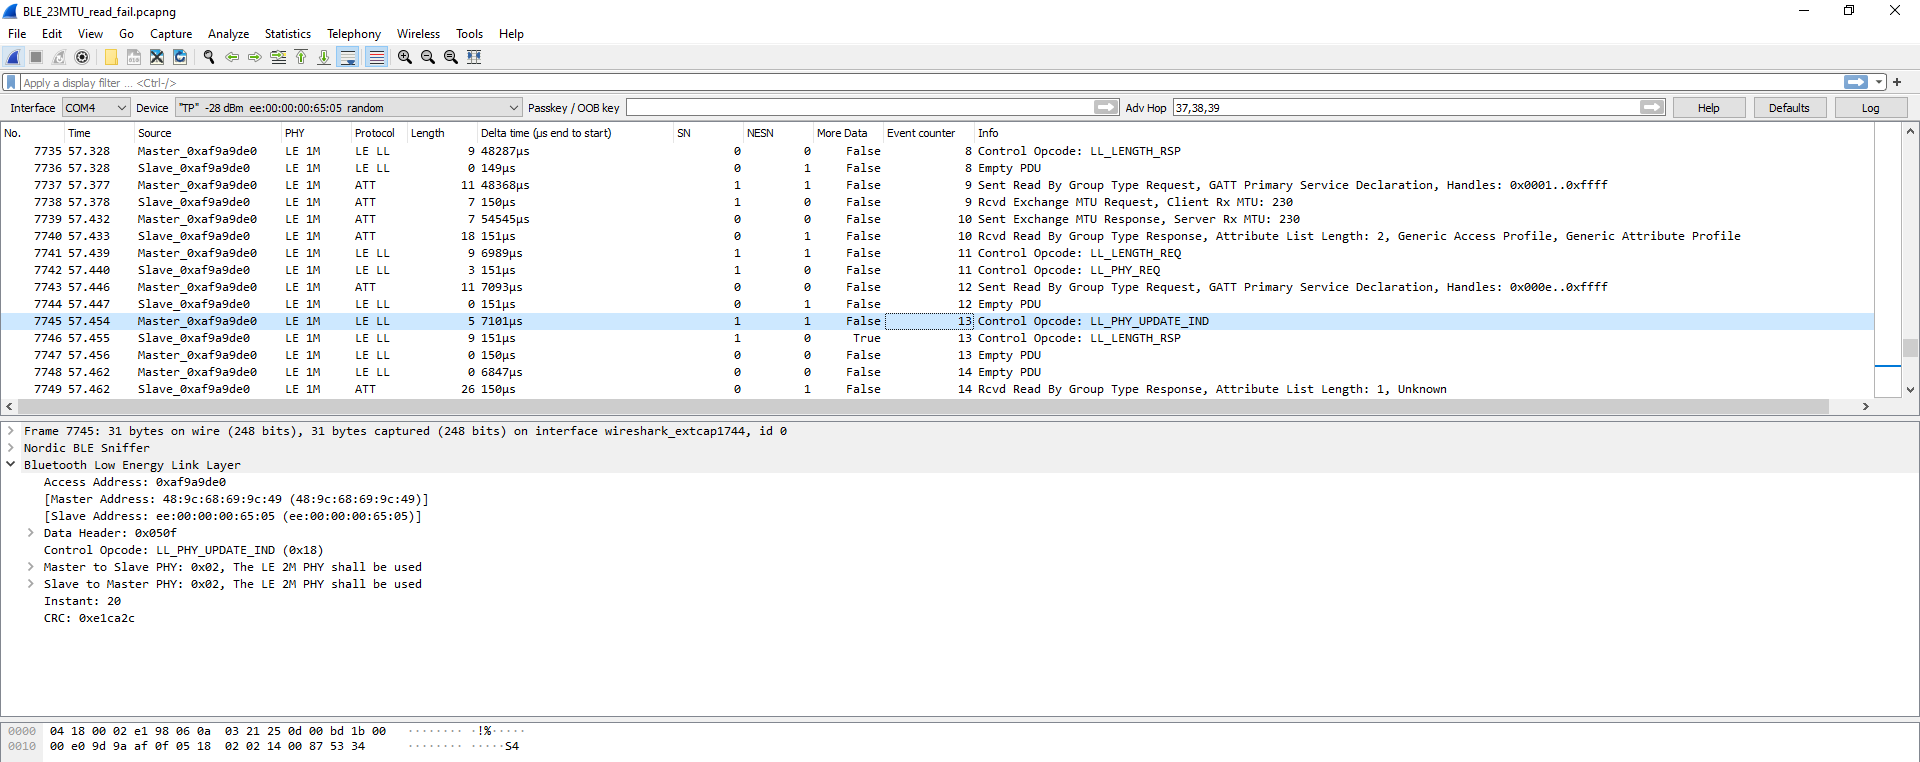The image size is (1920, 762).
Task: Open the File menu
Action: click(x=17, y=34)
